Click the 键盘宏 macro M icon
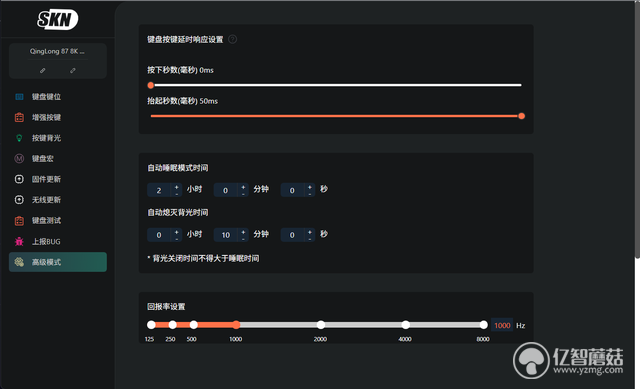This screenshot has height=389, width=640. pyautogui.click(x=19, y=158)
